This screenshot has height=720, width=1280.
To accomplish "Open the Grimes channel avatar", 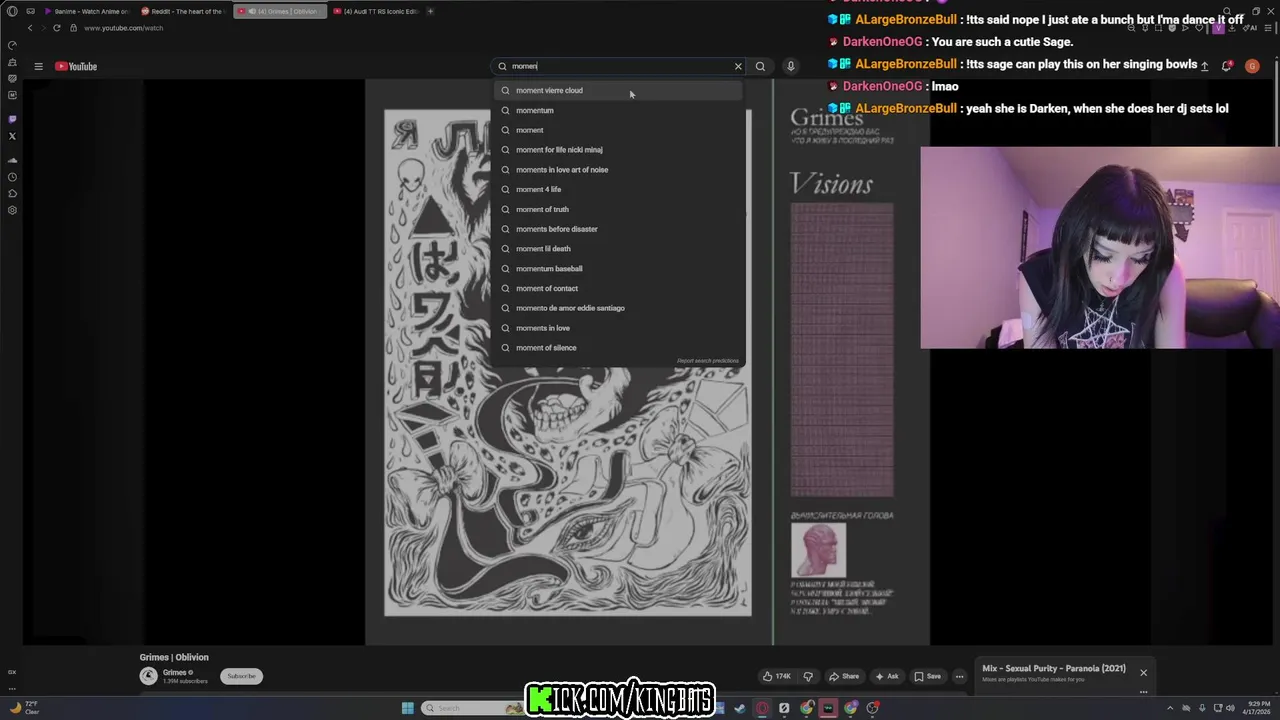I will click(x=148, y=676).
